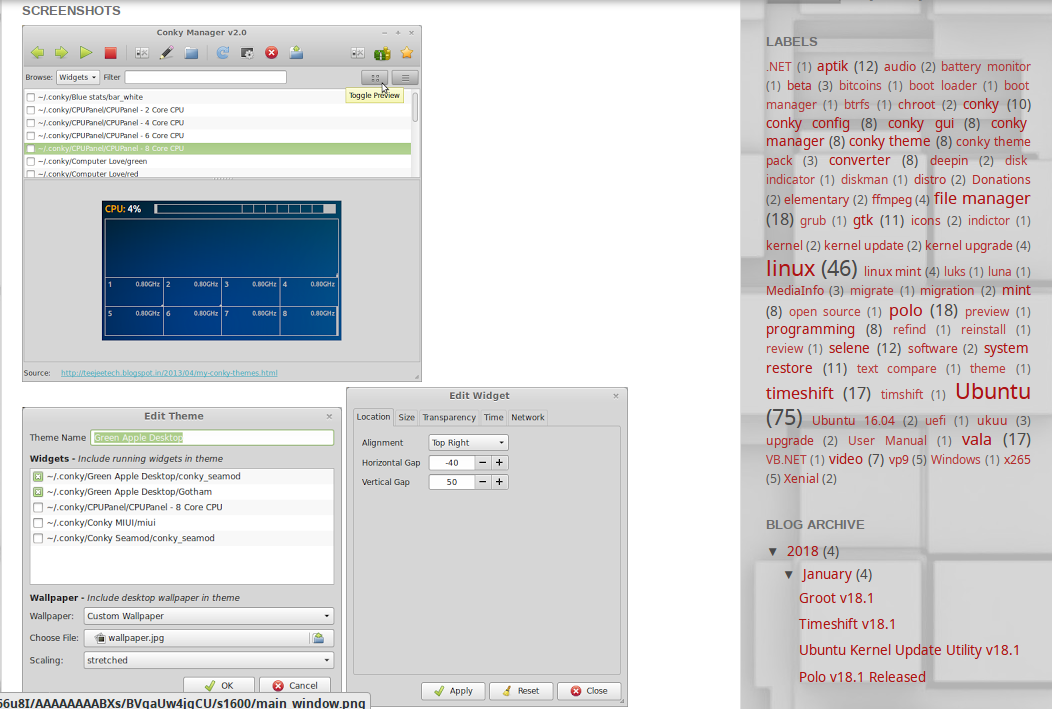The width and height of the screenshot is (1052, 709).
Task: Start the selected widget with the play icon
Action: 86,52
